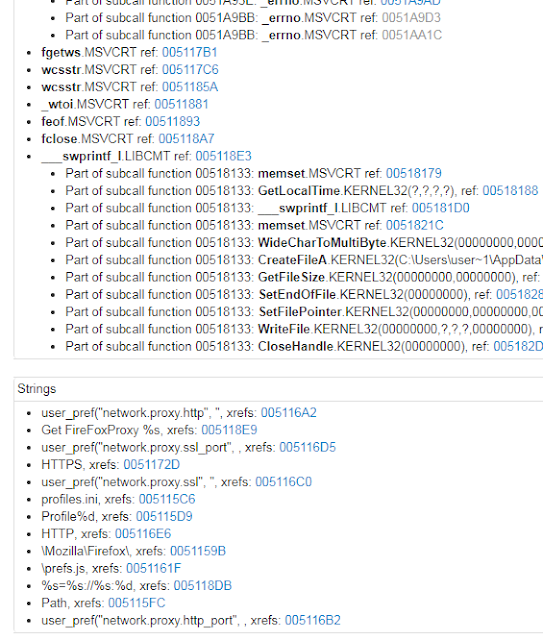Screen dimensions: 543x640
Task: Open memset subcall reference 0051821C
Action: point(414,225)
